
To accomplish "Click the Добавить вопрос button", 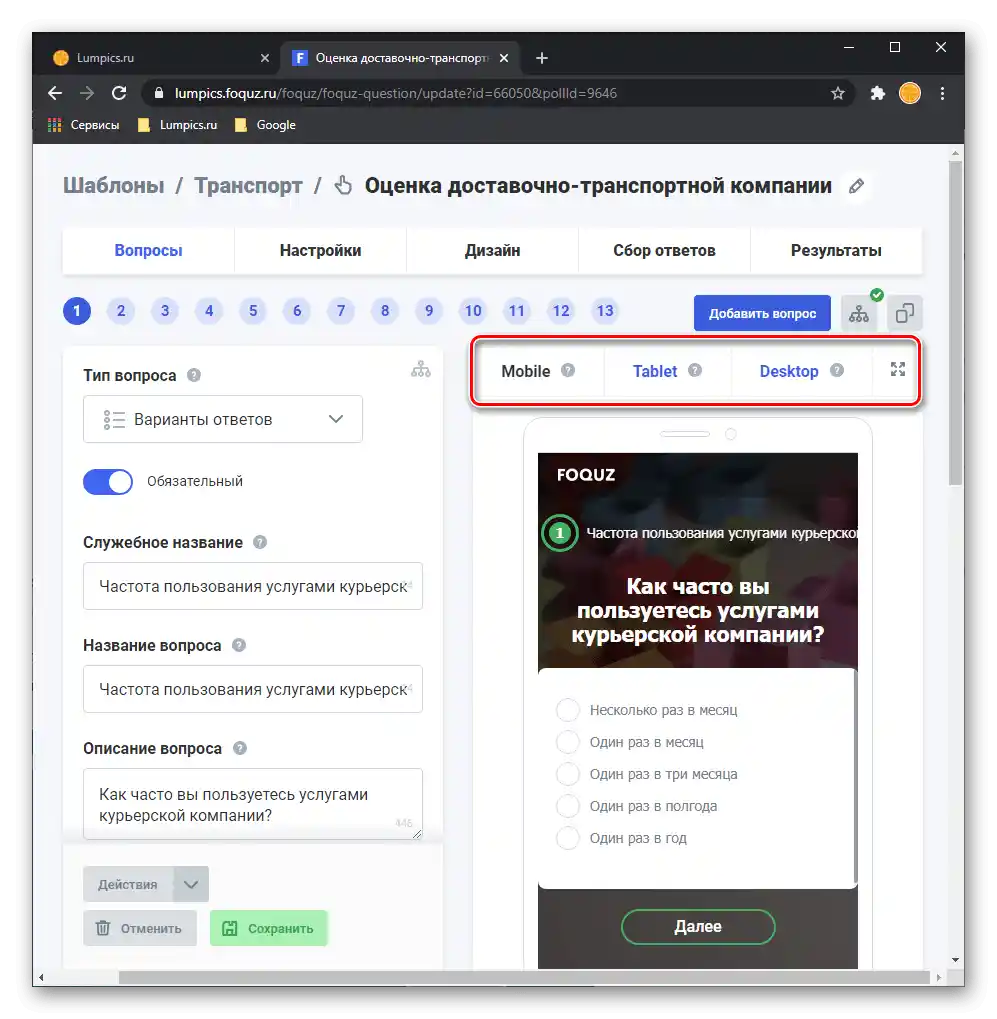I will (x=762, y=313).
